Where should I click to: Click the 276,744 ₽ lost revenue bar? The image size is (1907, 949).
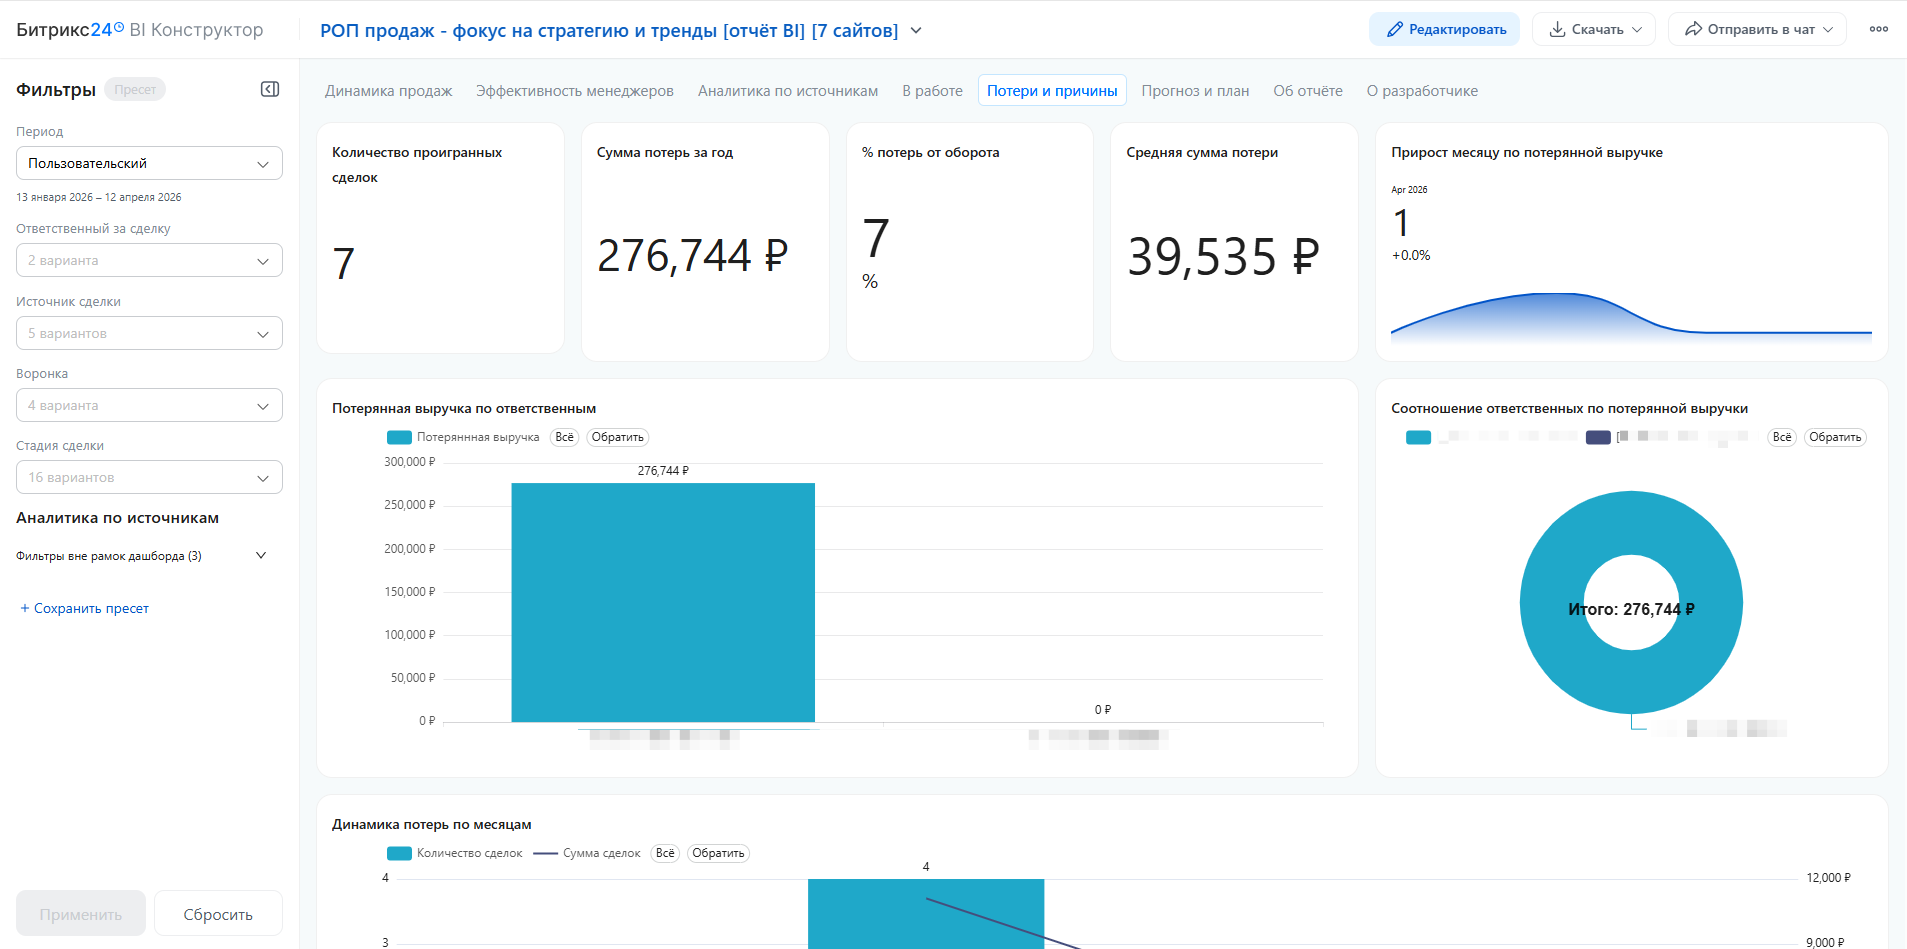point(662,602)
